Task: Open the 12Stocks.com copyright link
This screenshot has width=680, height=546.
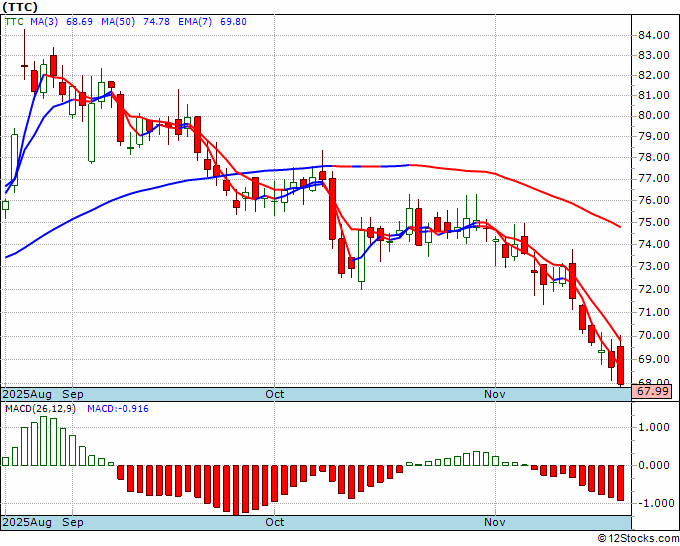Action: [x=639, y=539]
